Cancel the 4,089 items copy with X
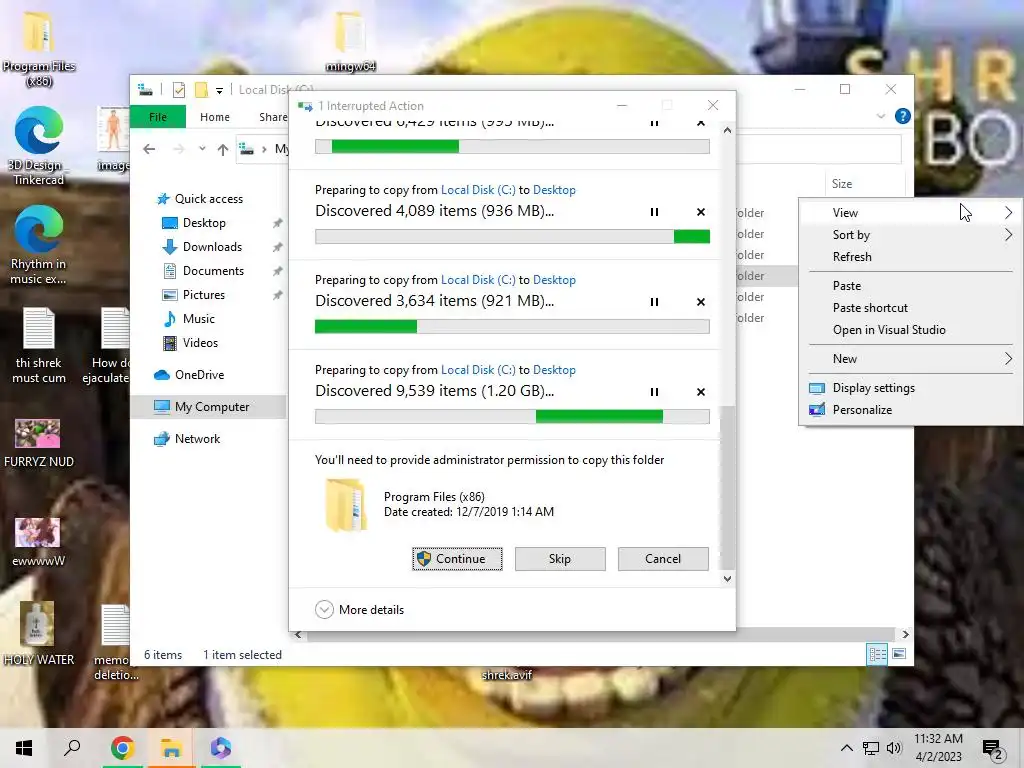1024x768 pixels. pyautogui.click(x=701, y=212)
